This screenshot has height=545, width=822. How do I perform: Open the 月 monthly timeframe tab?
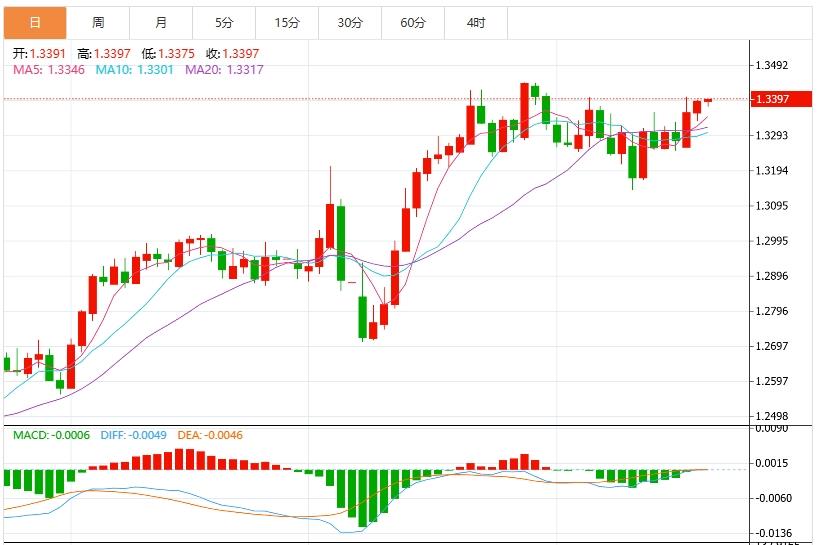click(x=161, y=22)
